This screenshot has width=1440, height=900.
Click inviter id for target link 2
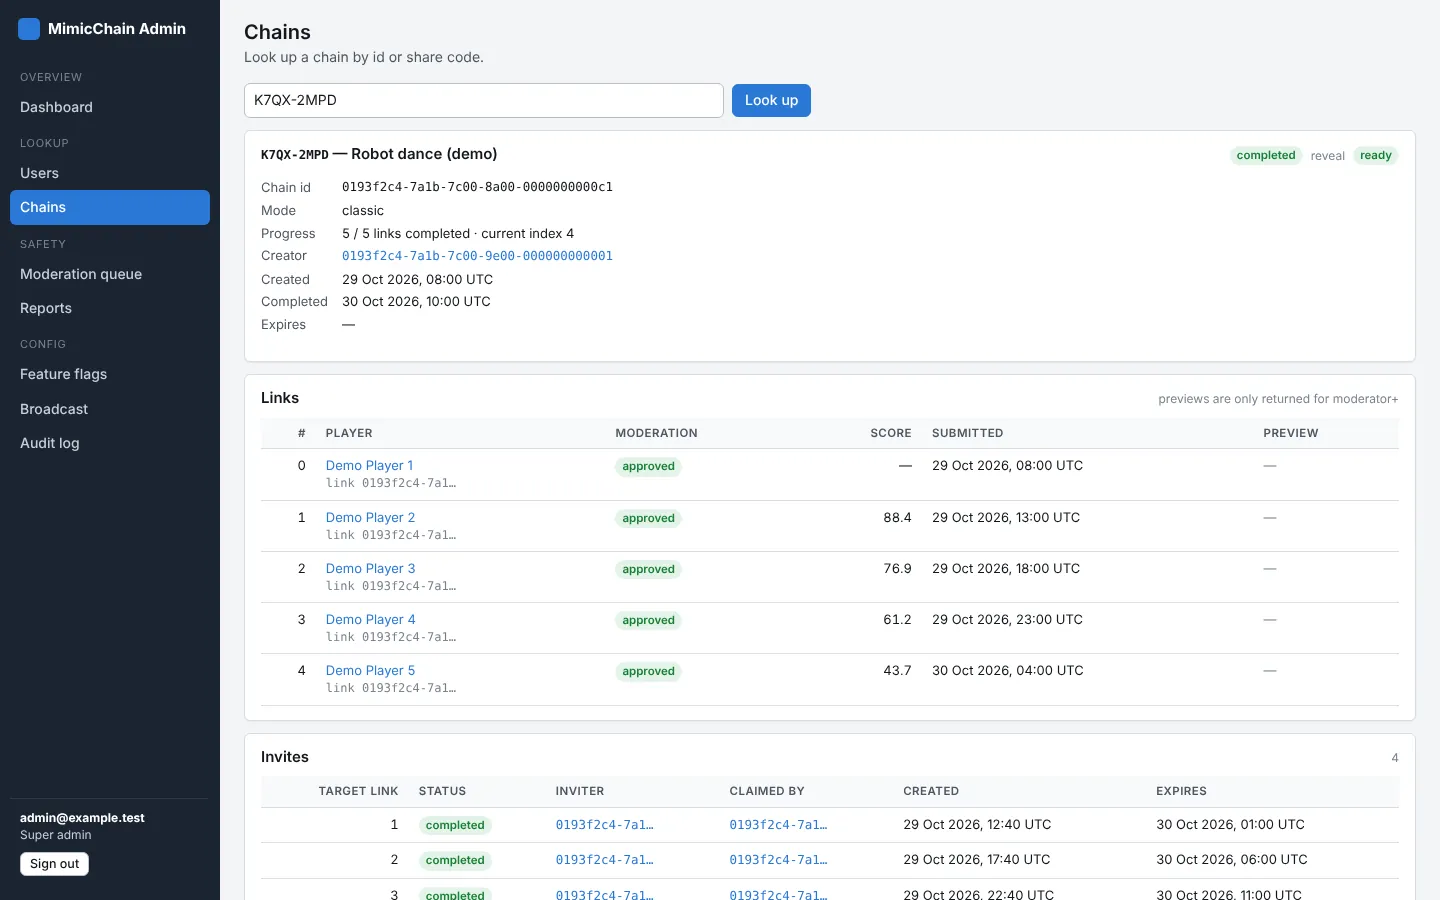point(604,860)
